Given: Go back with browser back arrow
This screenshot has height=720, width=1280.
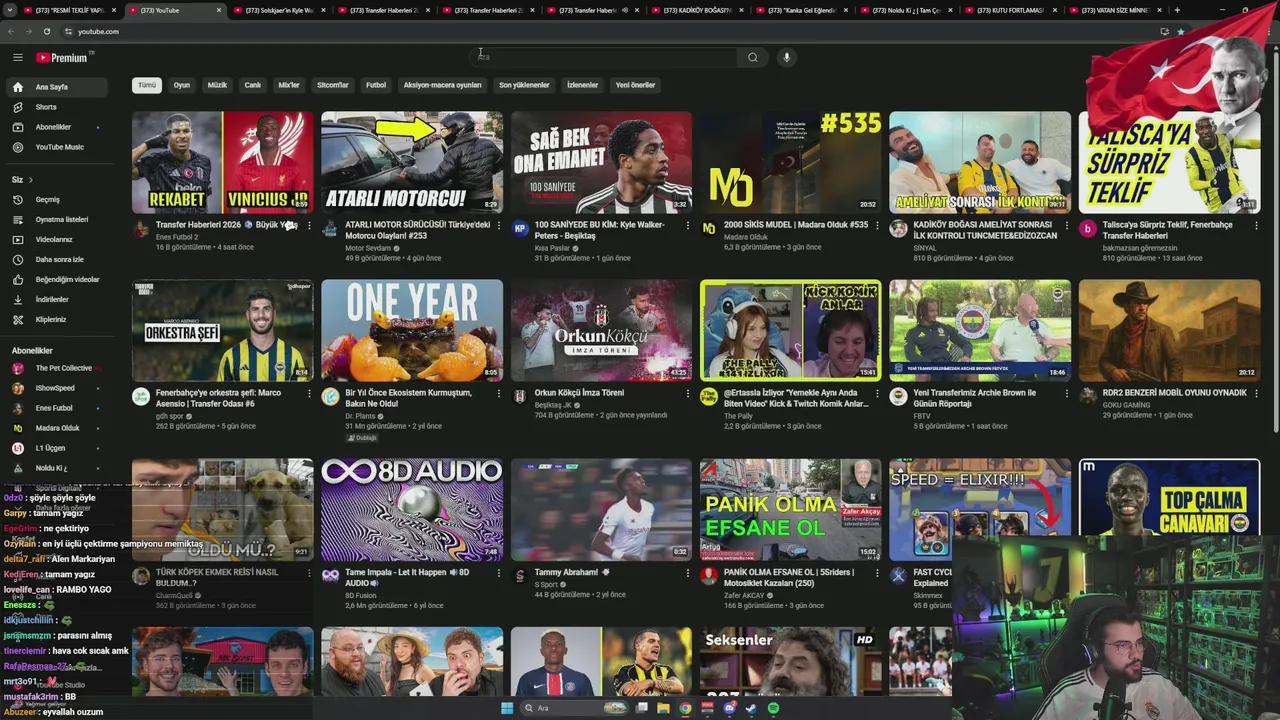Looking at the screenshot, I should click(x=11, y=31).
